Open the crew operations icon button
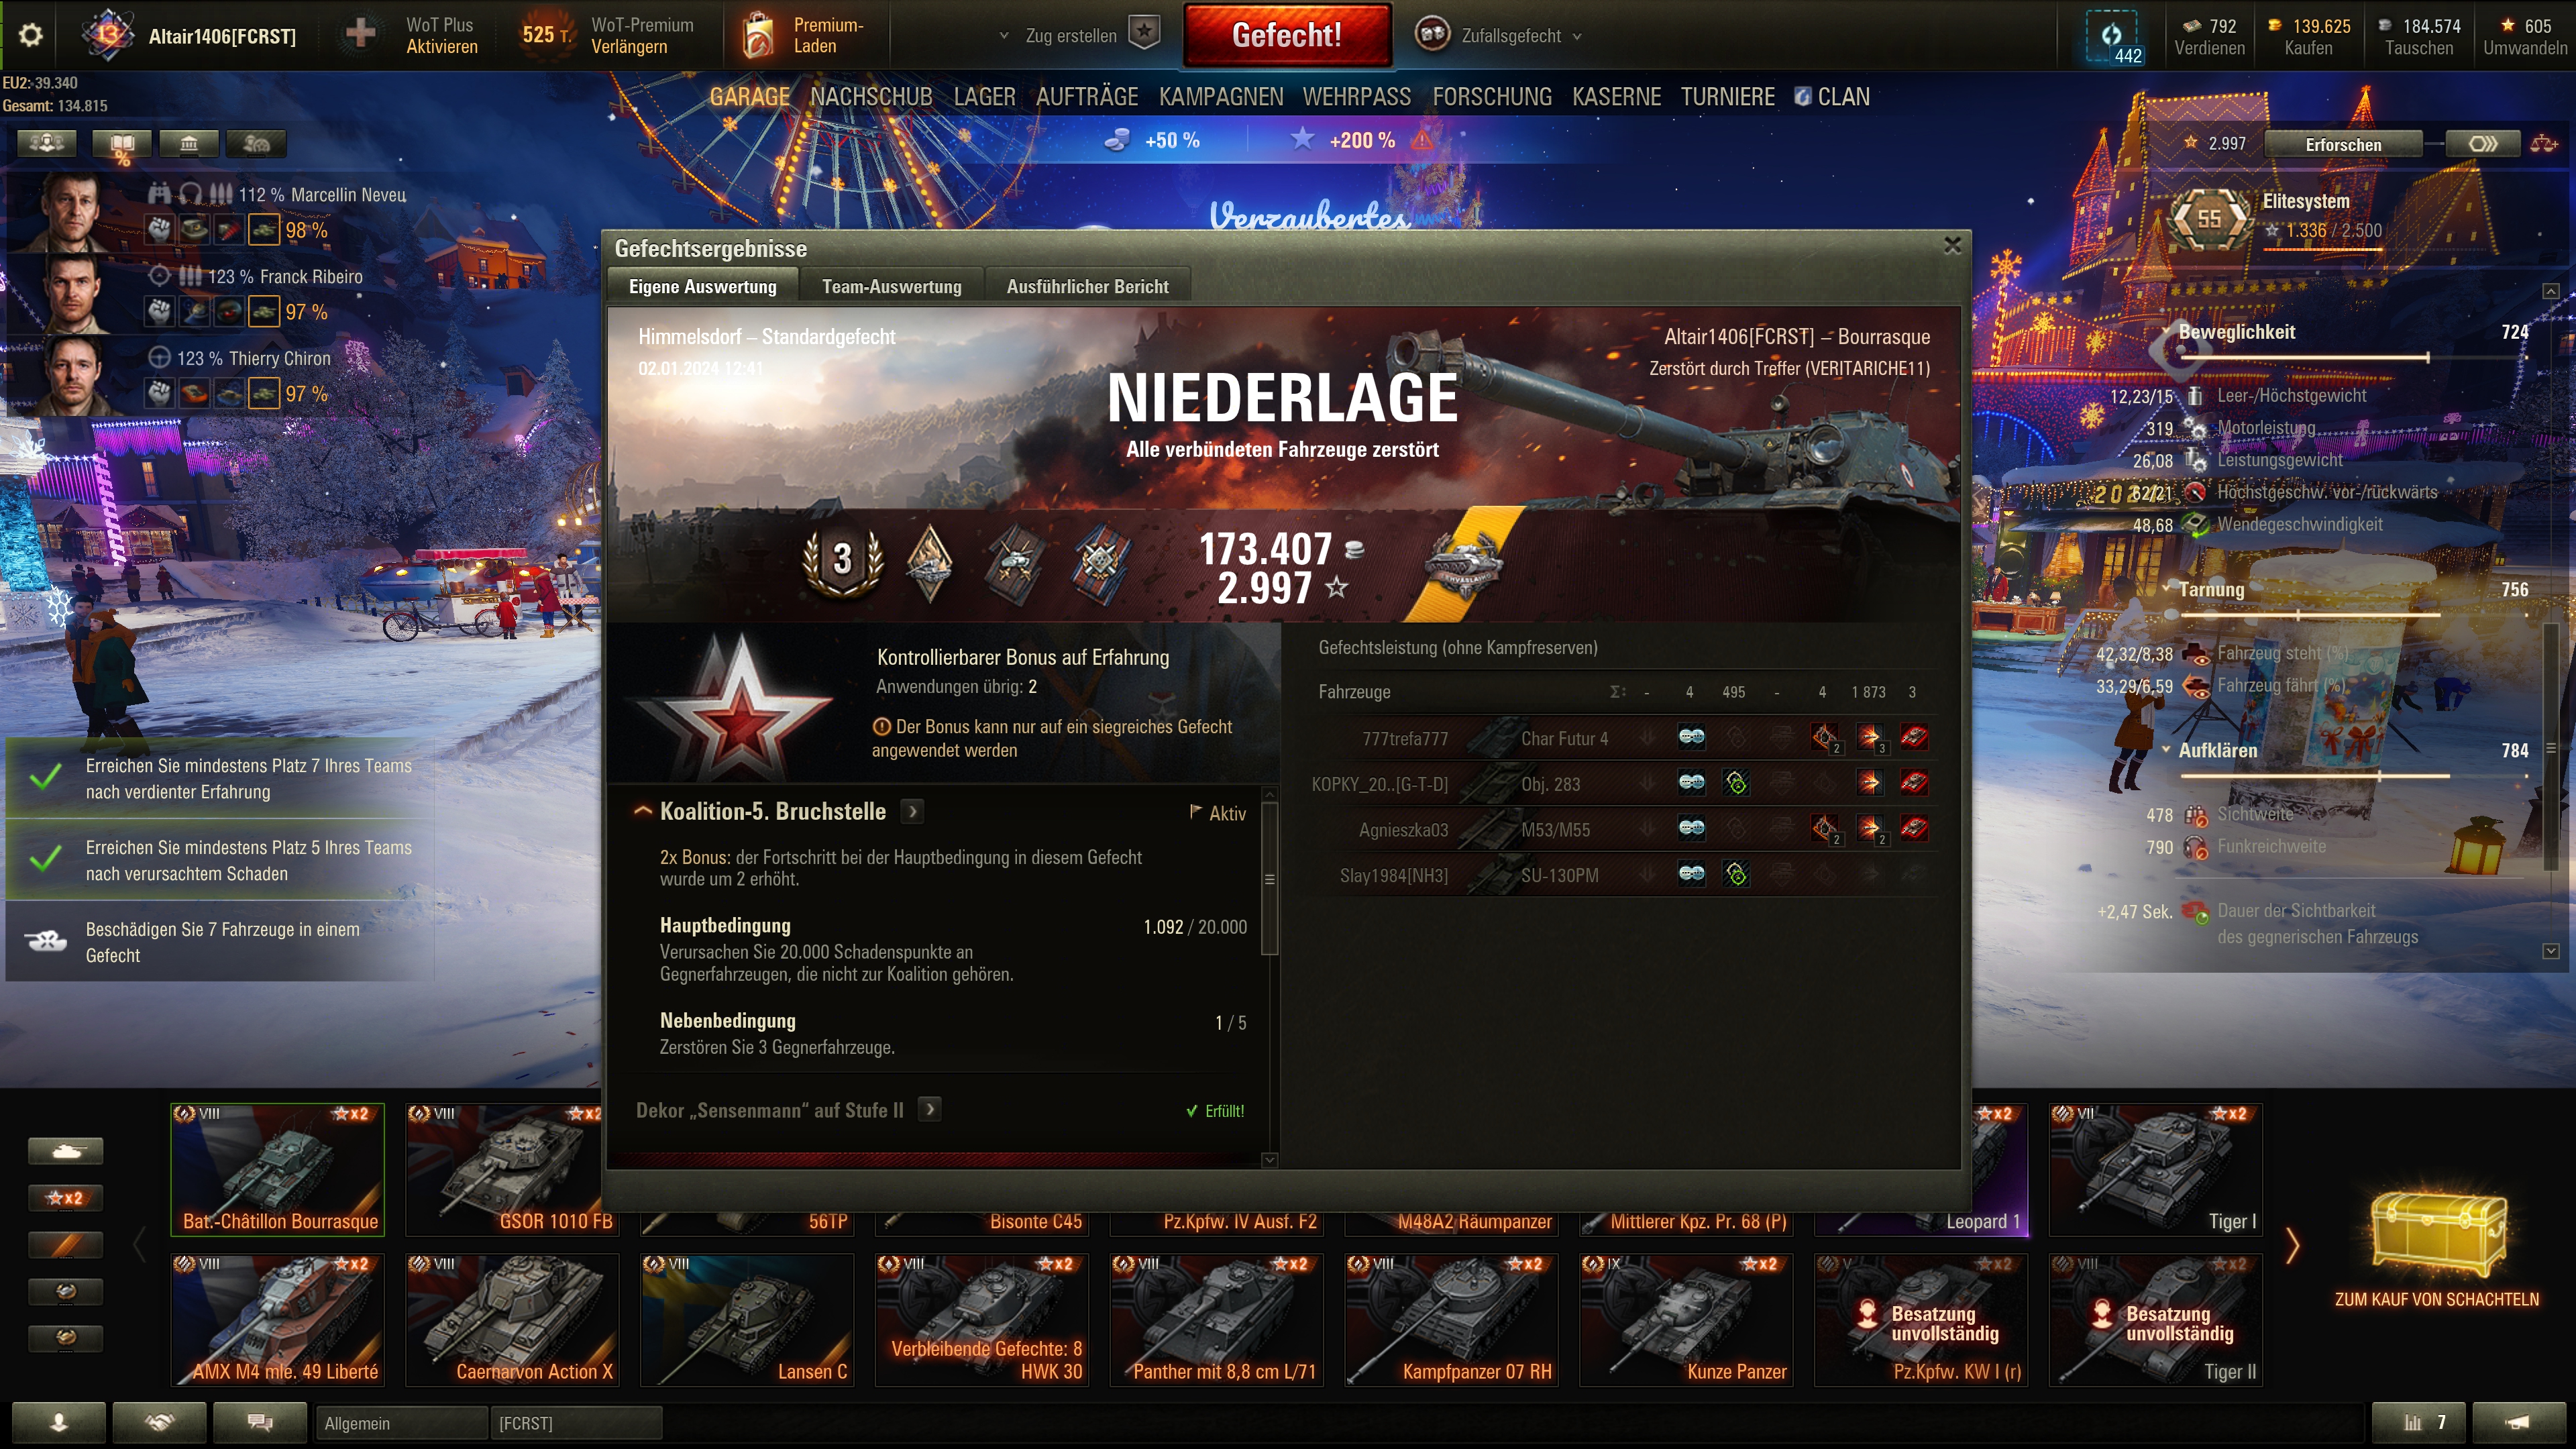This screenshot has height=1449, width=2576. [47, 144]
